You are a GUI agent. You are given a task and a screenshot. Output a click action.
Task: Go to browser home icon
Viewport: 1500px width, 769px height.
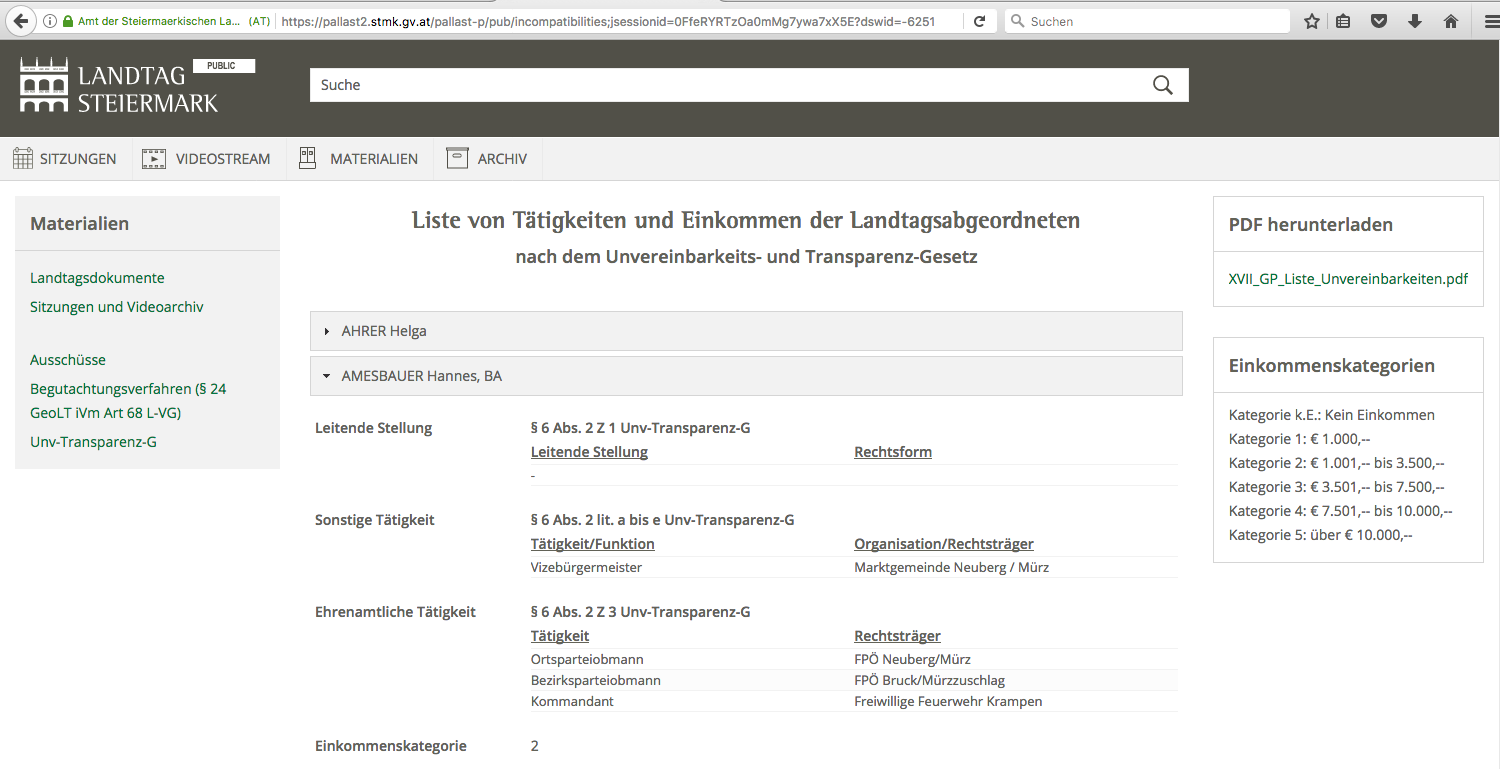[x=1451, y=21]
